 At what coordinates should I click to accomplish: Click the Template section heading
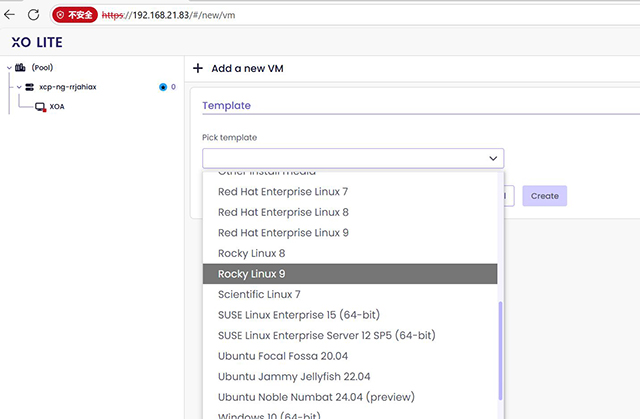(227, 105)
